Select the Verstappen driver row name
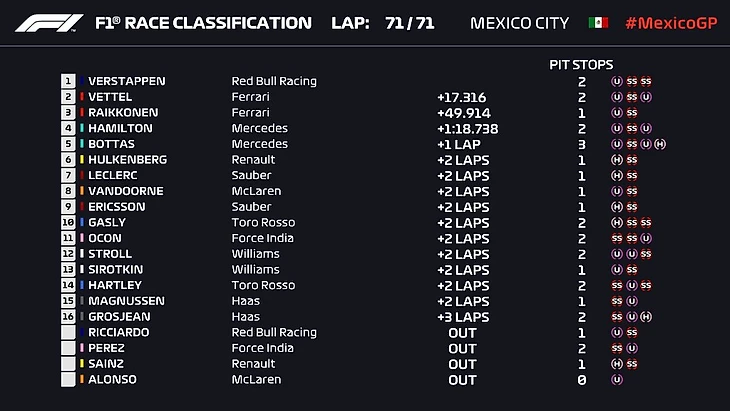Image resolution: width=730 pixels, height=411 pixels. pyautogui.click(x=126, y=81)
